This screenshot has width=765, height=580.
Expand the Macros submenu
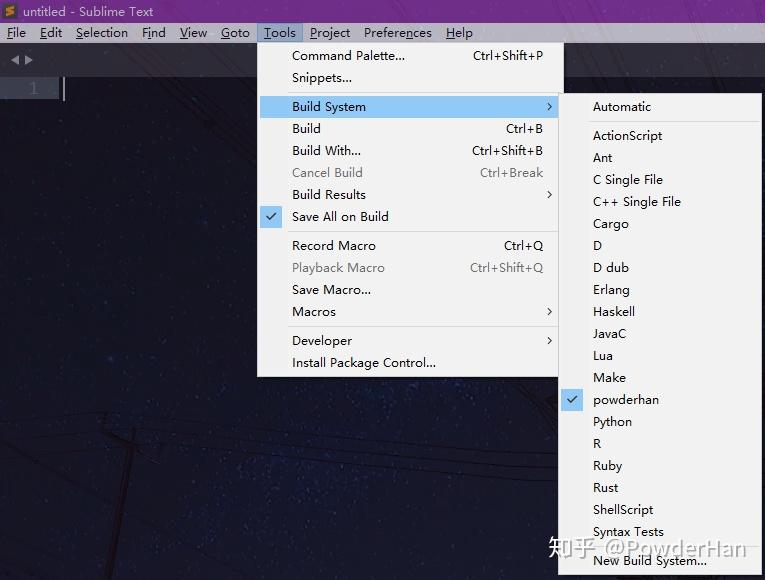409,312
